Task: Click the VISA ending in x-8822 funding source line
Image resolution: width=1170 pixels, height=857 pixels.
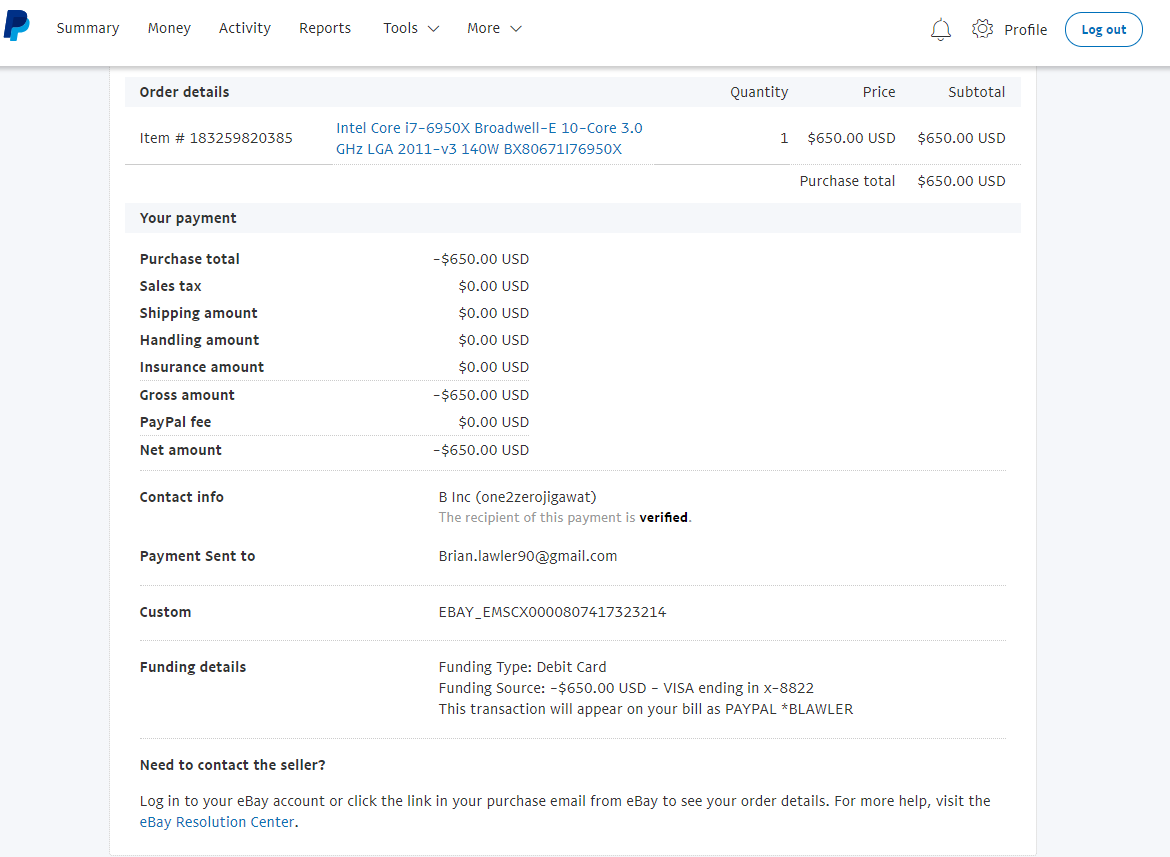Action: pos(626,688)
